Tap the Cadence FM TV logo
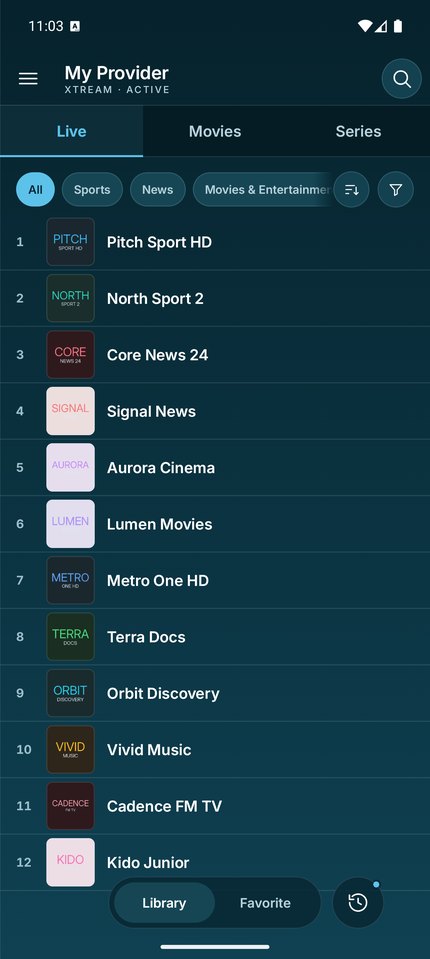Viewport: 430px width, 959px height. [x=70, y=806]
